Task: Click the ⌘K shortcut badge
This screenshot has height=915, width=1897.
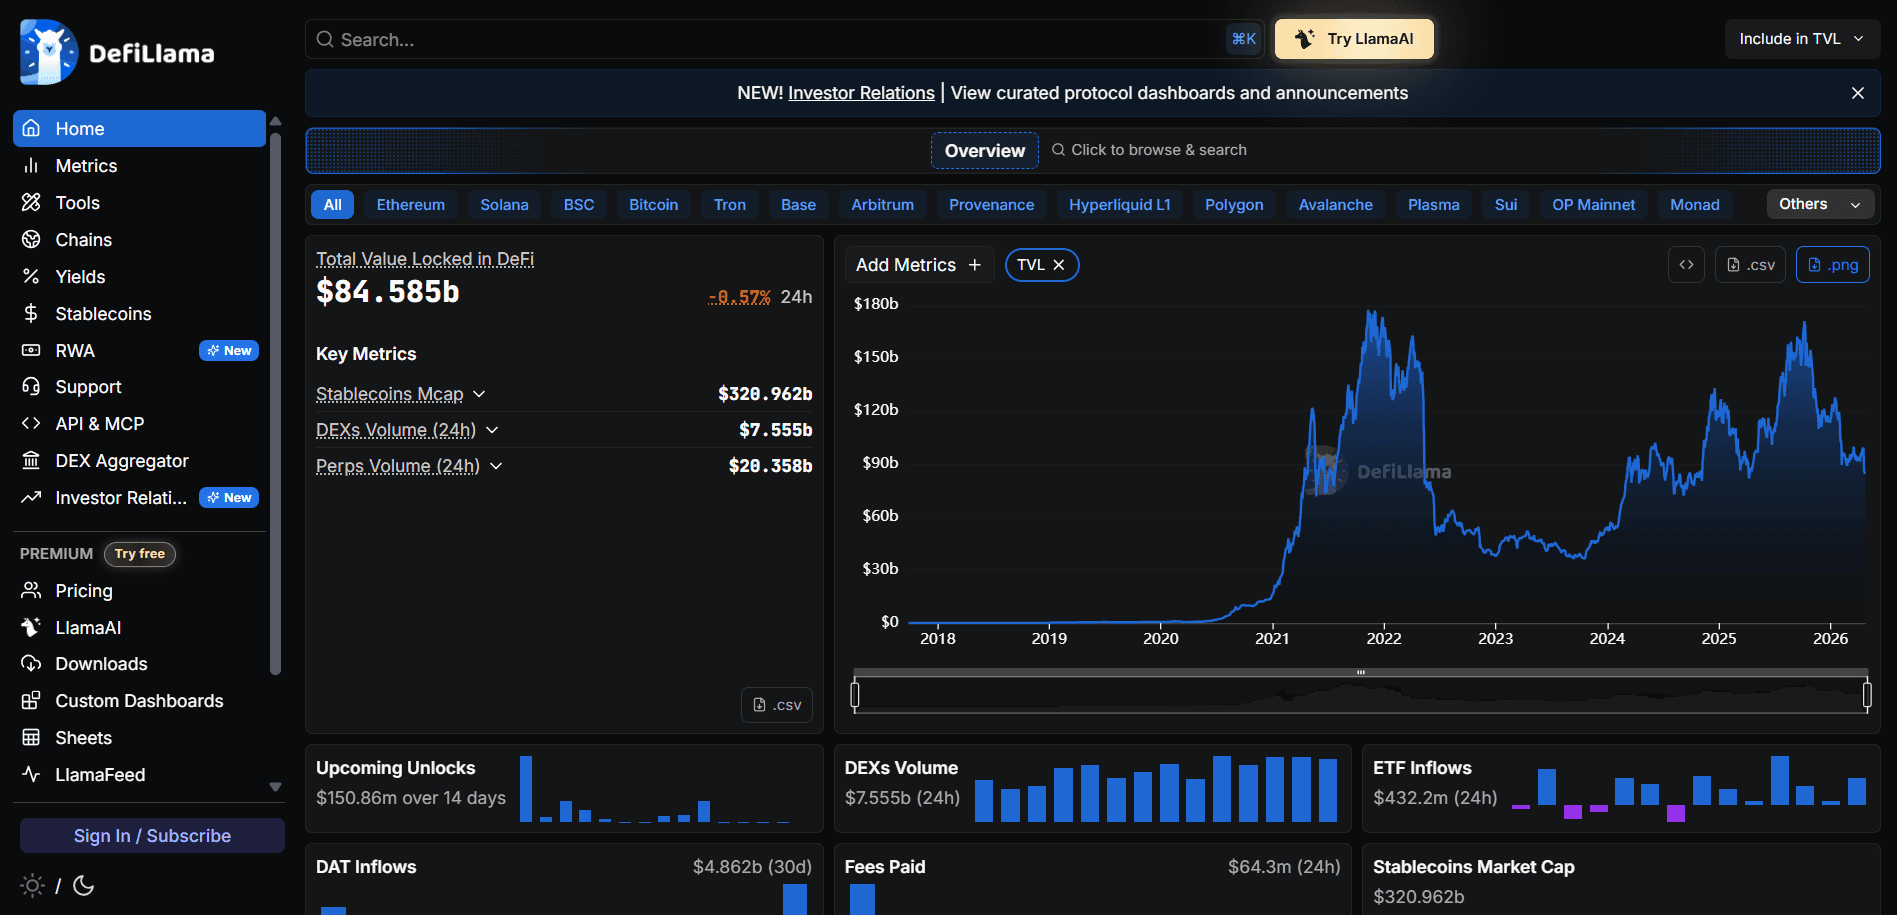Action: coord(1244,39)
